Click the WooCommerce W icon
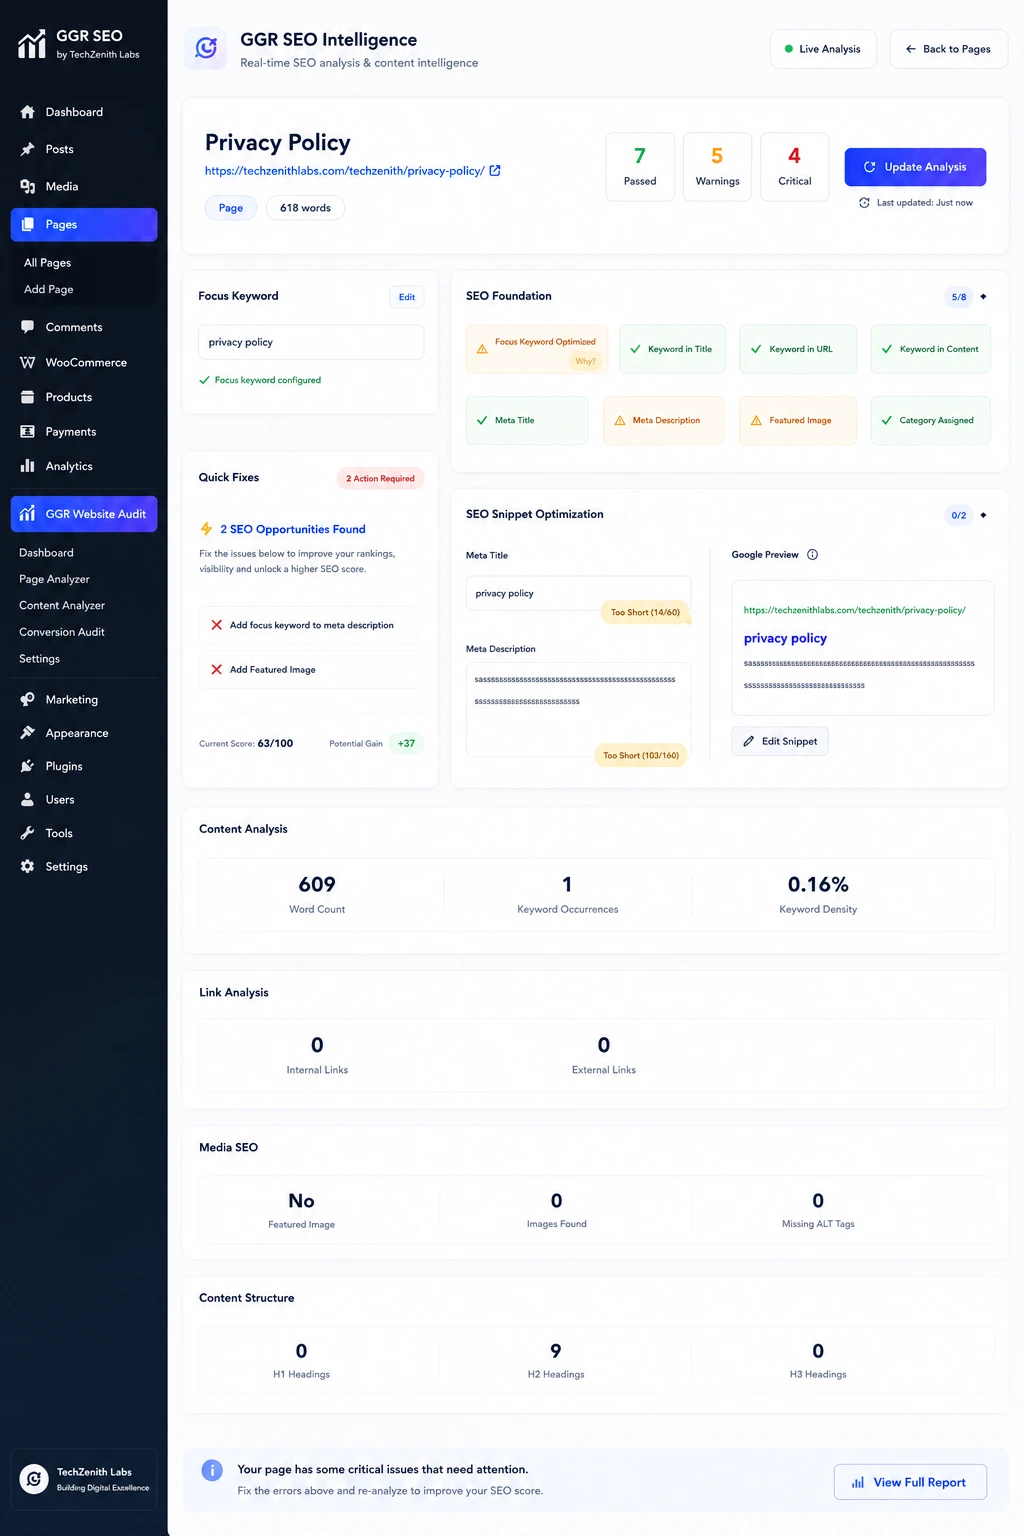 (28, 362)
